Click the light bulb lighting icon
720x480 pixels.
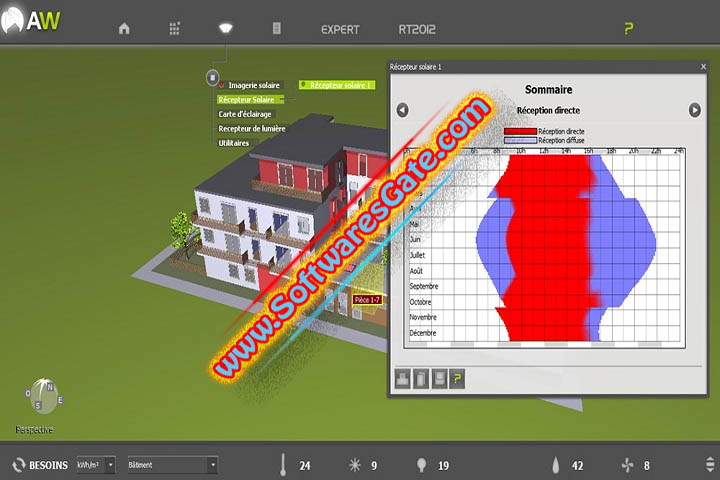pyautogui.click(x=421, y=465)
